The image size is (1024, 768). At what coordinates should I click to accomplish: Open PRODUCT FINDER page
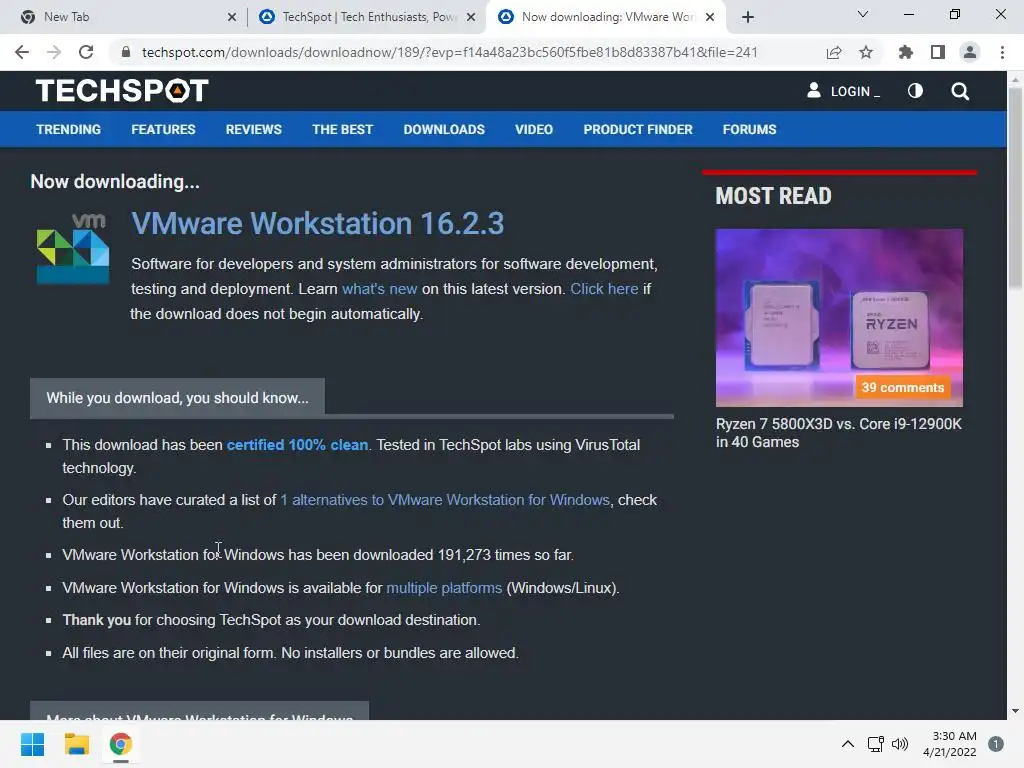[638, 129]
